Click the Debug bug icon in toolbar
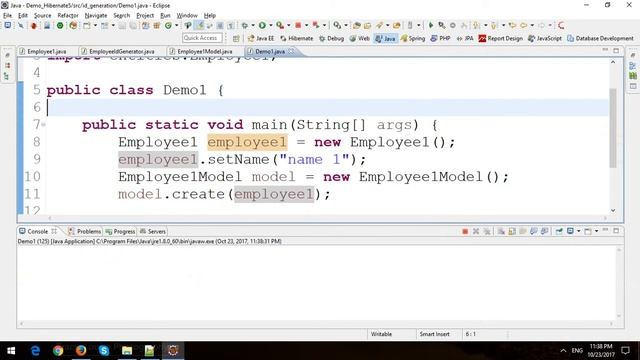This screenshot has width=640, height=360. point(245,25)
